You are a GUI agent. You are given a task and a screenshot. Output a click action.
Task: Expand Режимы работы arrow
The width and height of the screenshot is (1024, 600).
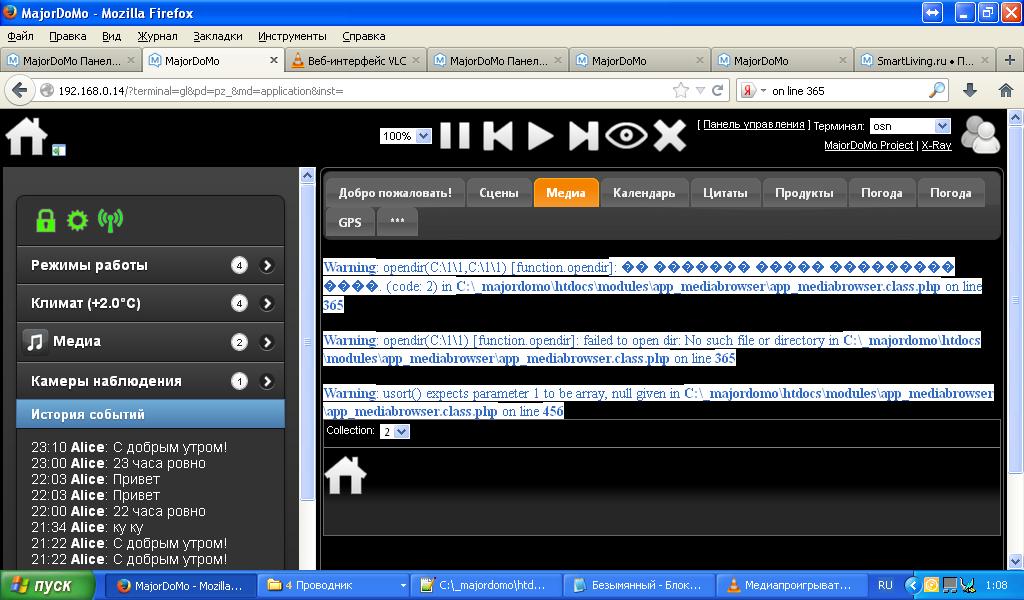(266, 265)
